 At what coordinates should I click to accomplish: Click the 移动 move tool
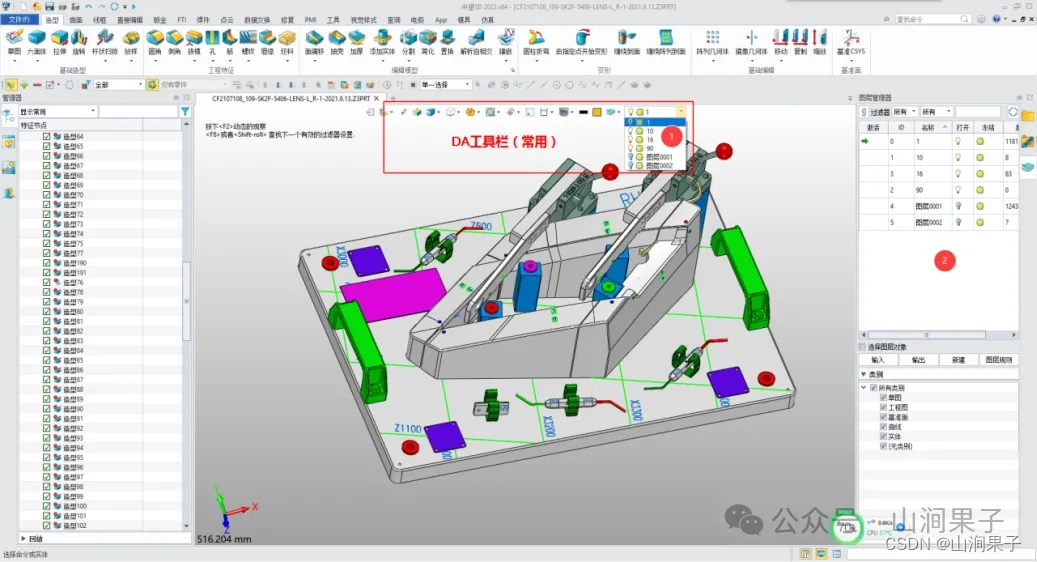781,42
